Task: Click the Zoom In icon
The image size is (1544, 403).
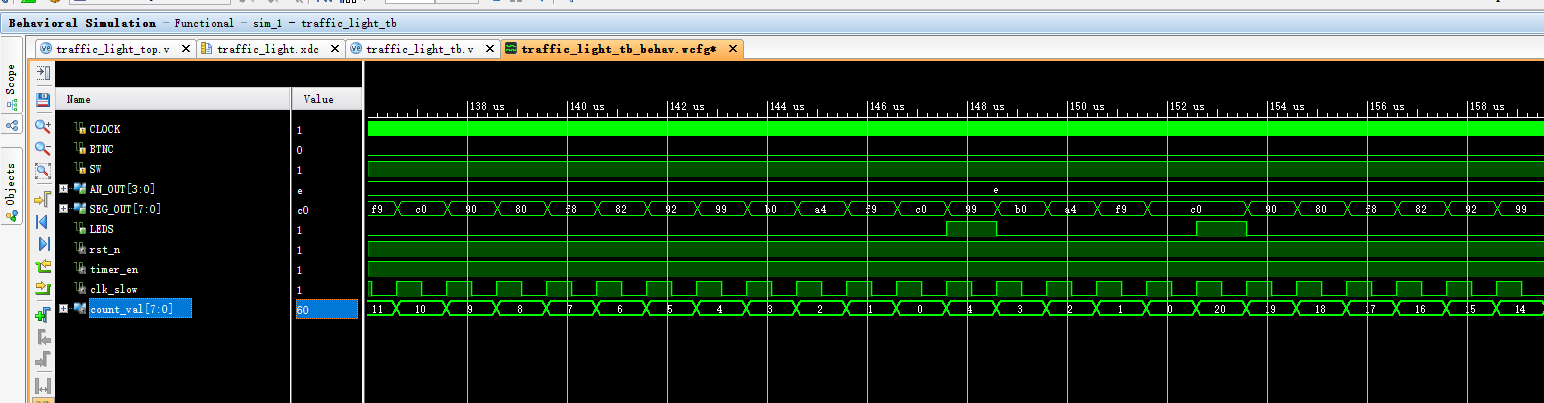Action: [x=43, y=125]
